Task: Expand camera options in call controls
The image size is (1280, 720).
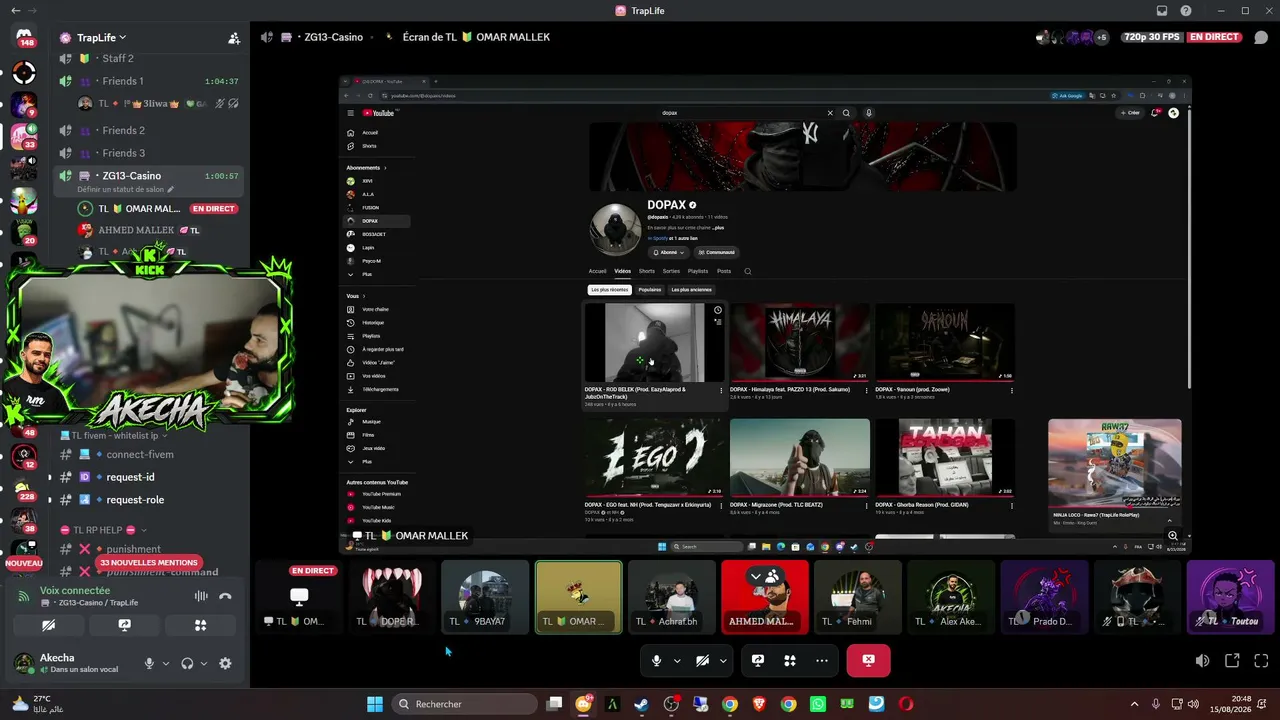Action: tap(722, 660)
